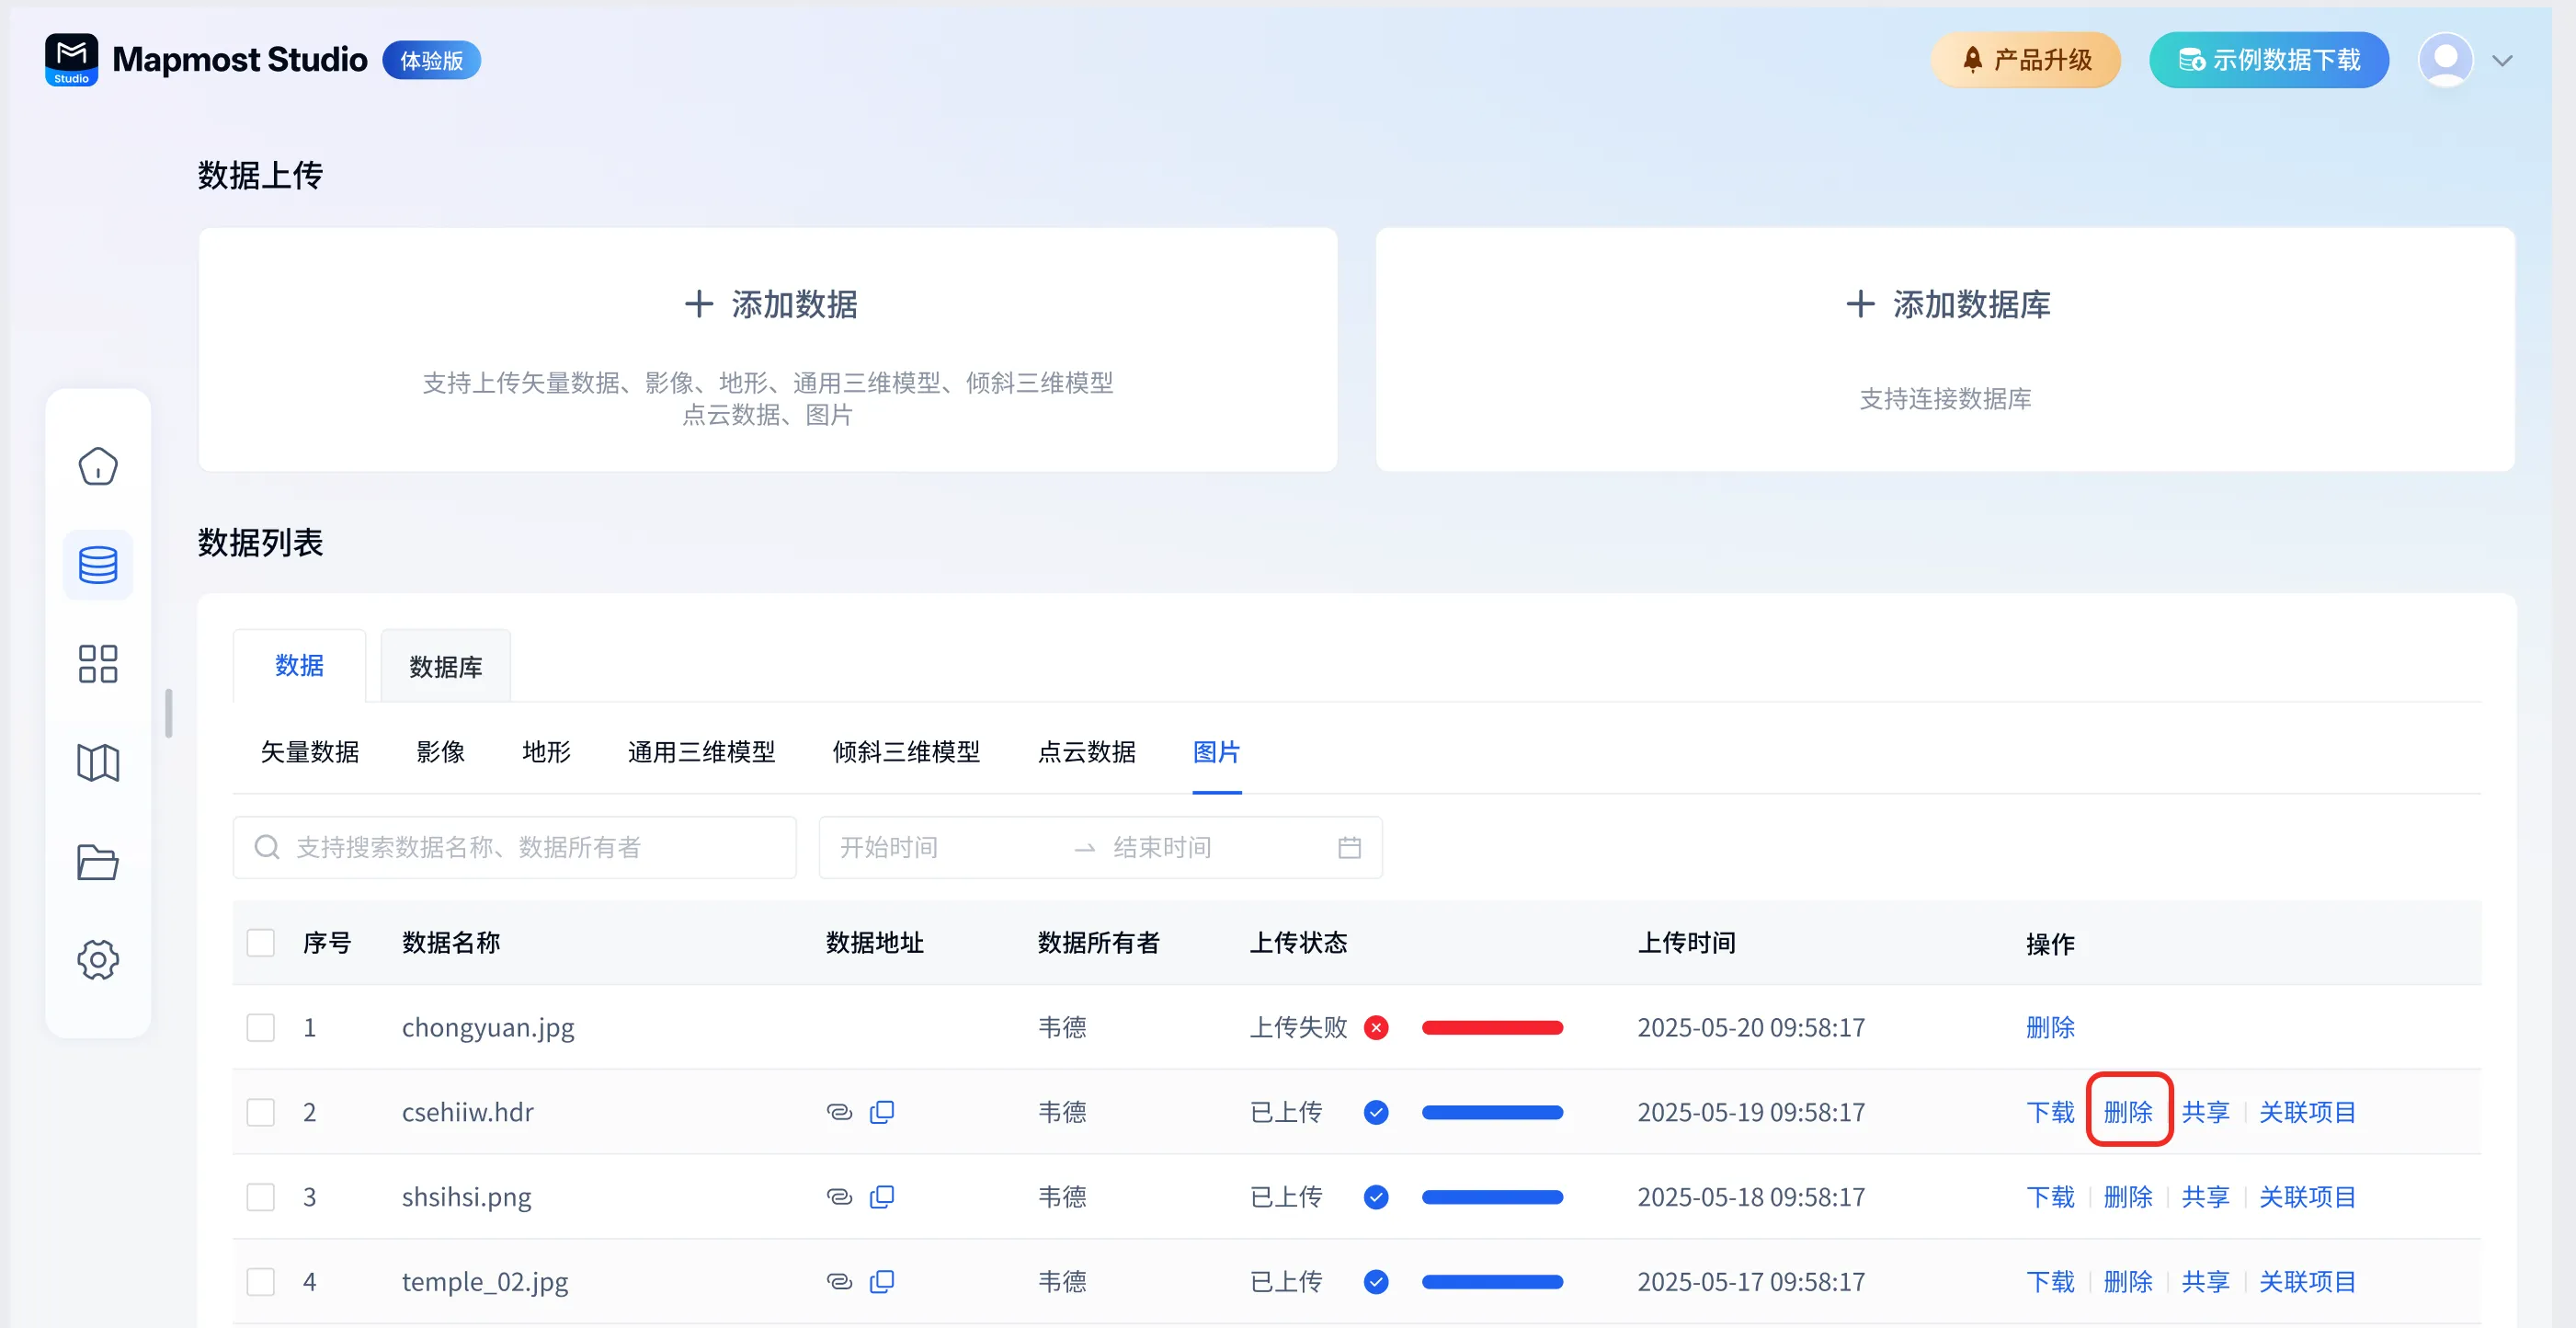The width and height of the screenshot is (2576, 1328).
Task: Switch to the 数据库 tab
Action: click(445, 667)
